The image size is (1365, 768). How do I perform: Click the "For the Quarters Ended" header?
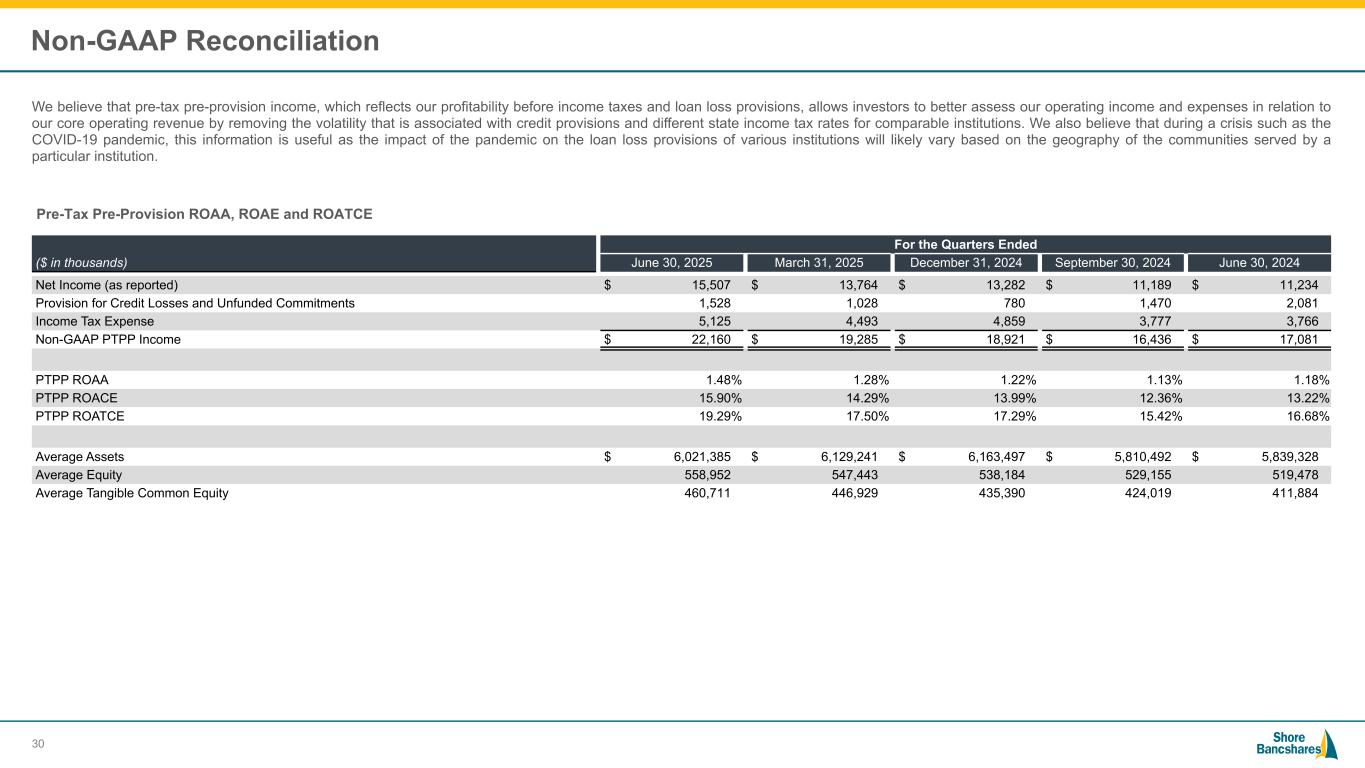click(x=964, y=244)
